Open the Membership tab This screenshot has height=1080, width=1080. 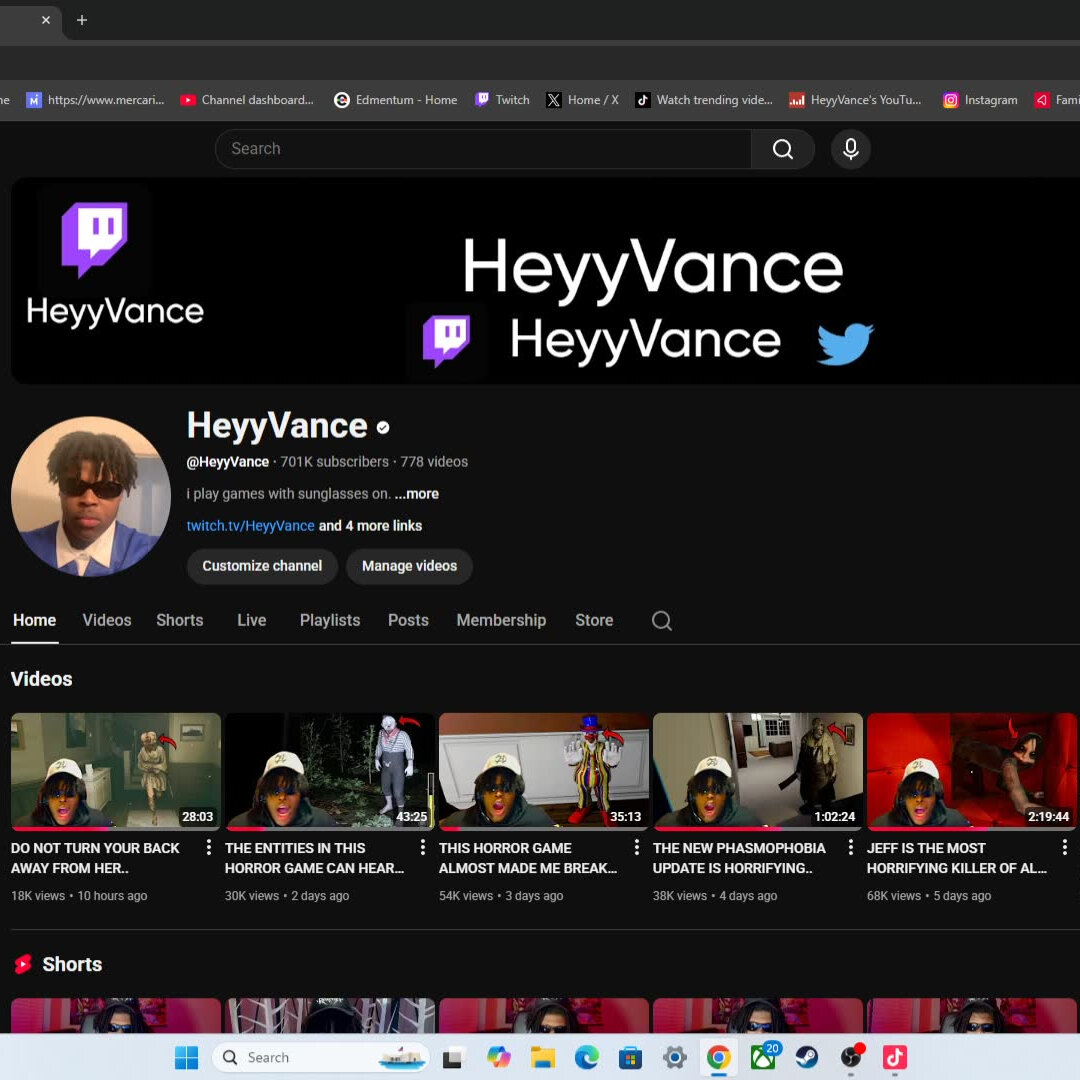501,620
